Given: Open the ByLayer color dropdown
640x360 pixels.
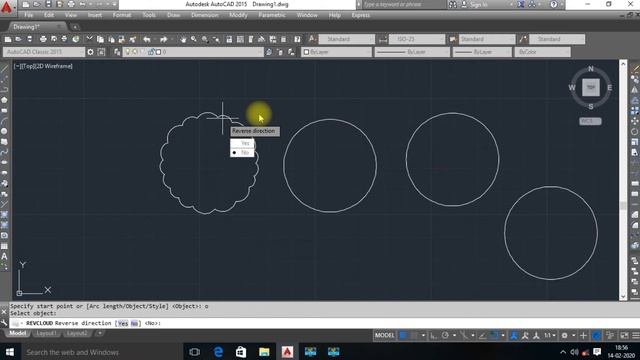Looking at the screenshot, I should [337, 52].
